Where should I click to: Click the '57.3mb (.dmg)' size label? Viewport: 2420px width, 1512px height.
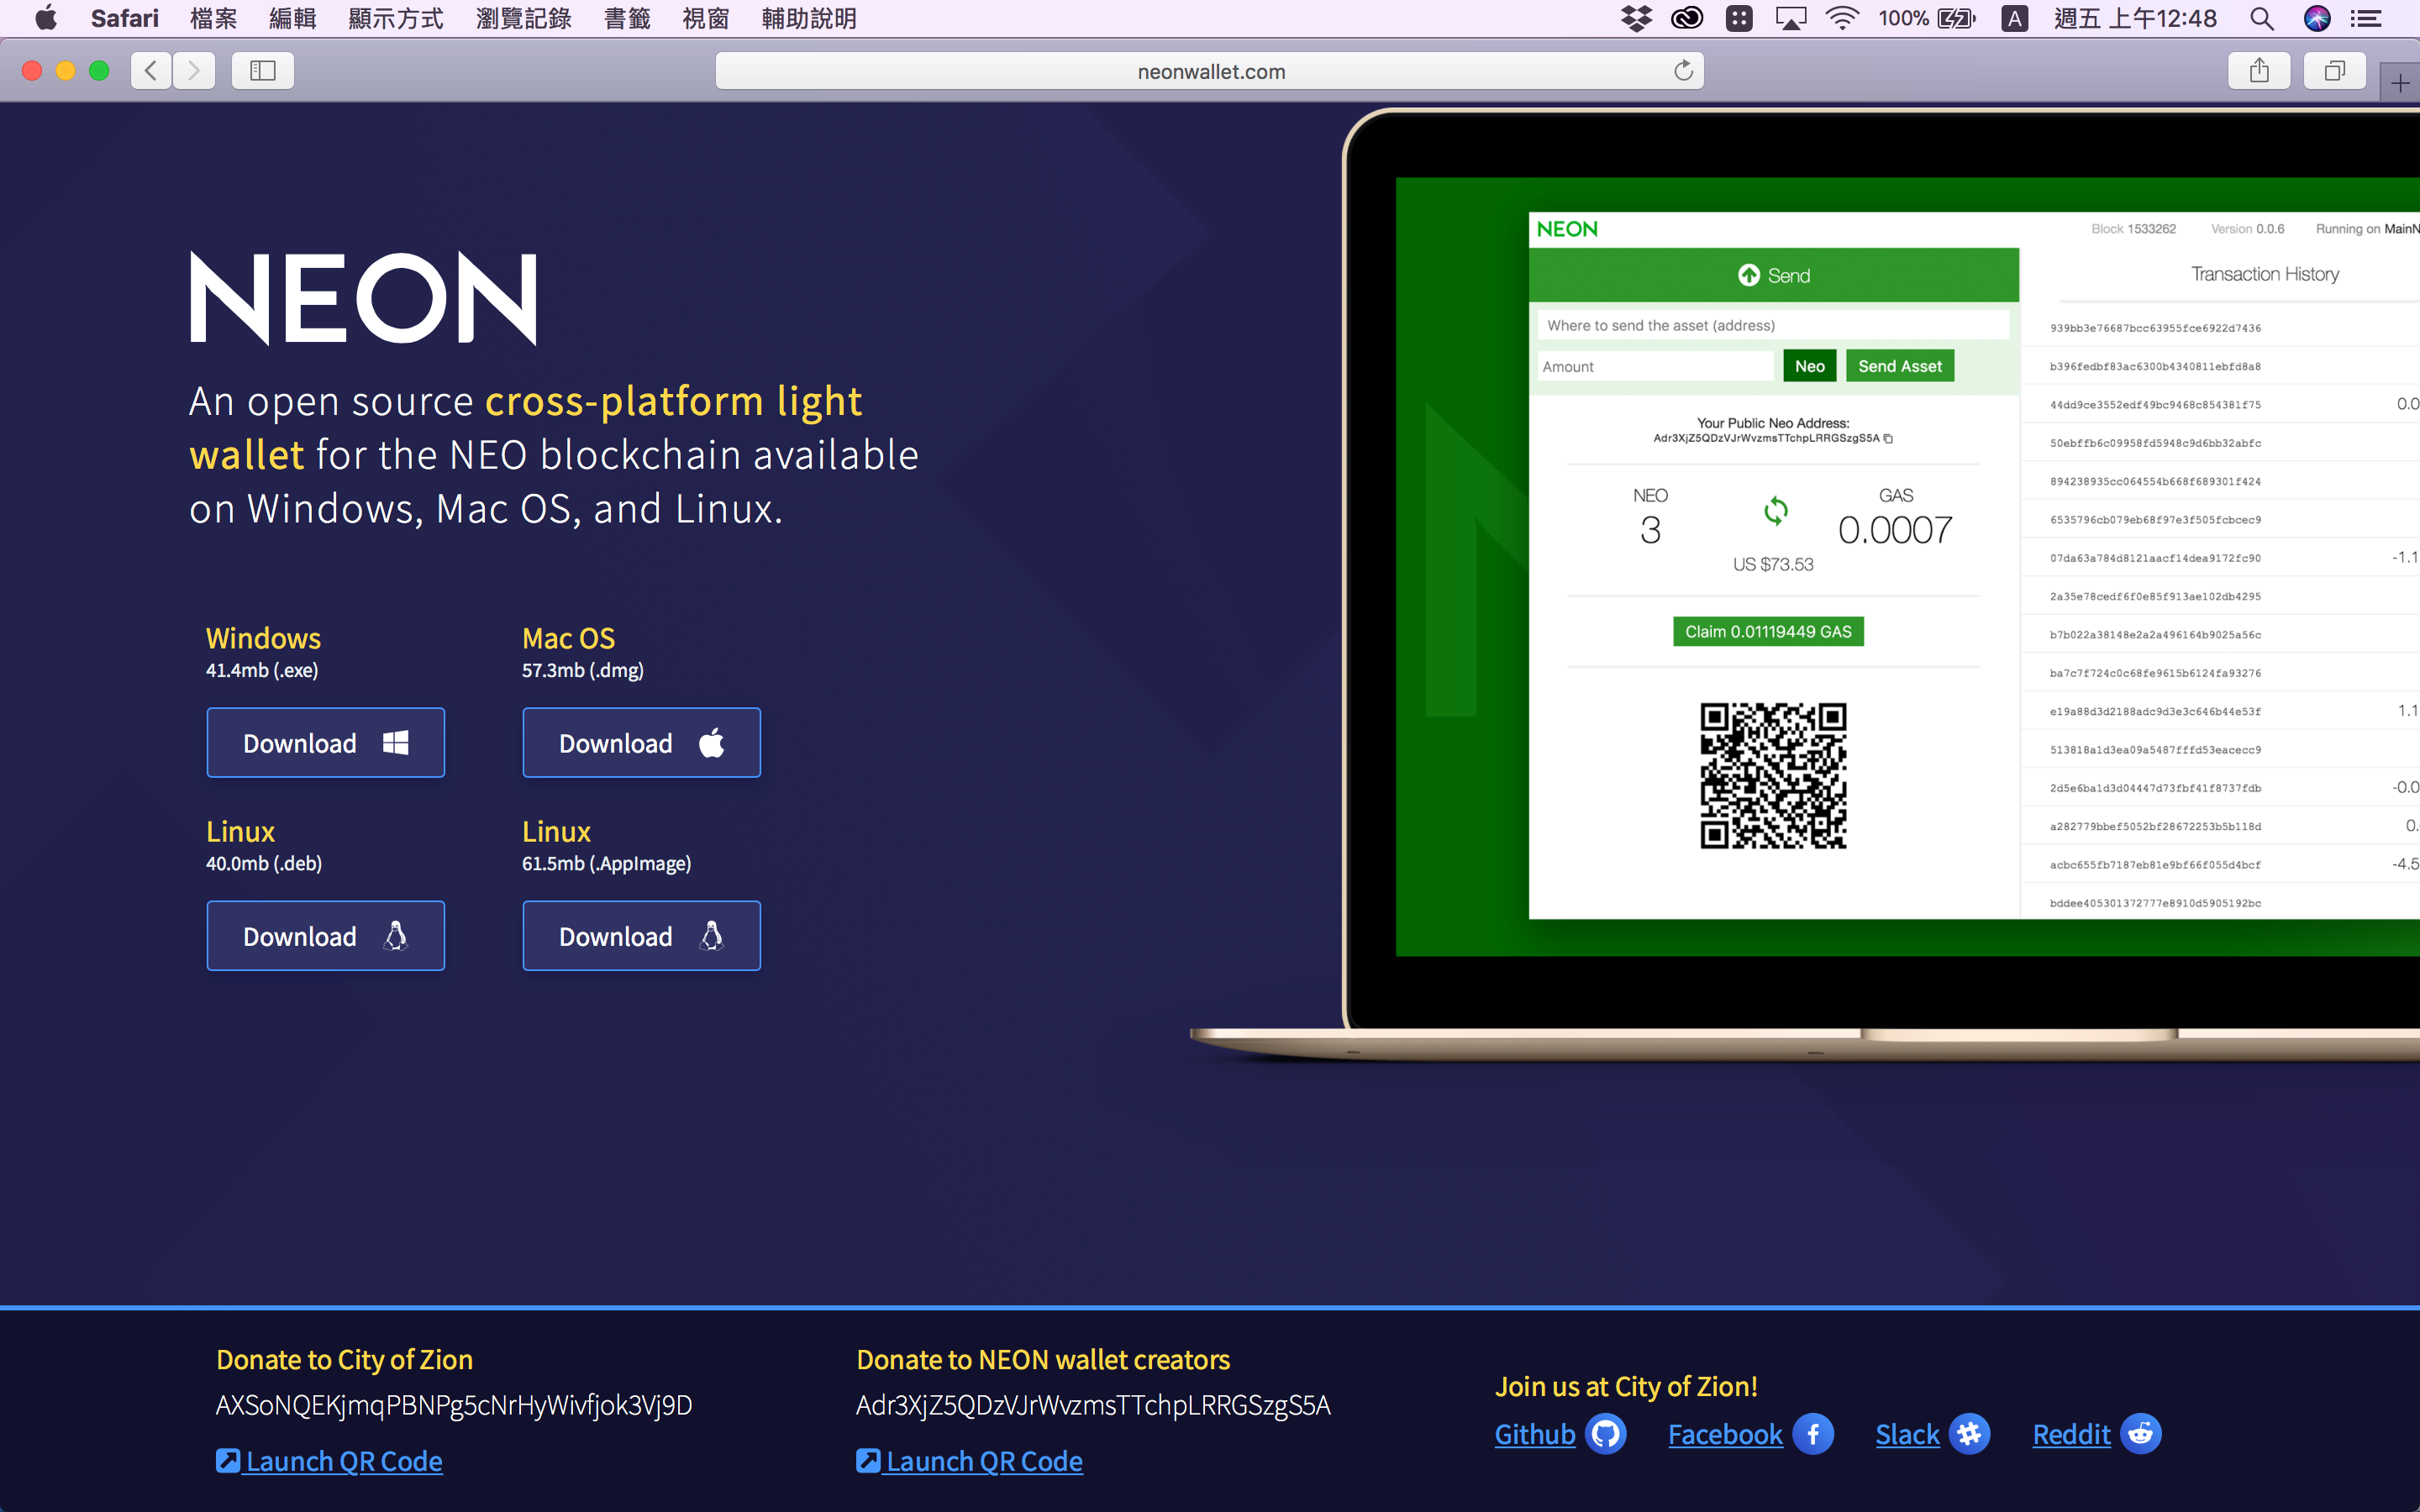pos(583,670)
